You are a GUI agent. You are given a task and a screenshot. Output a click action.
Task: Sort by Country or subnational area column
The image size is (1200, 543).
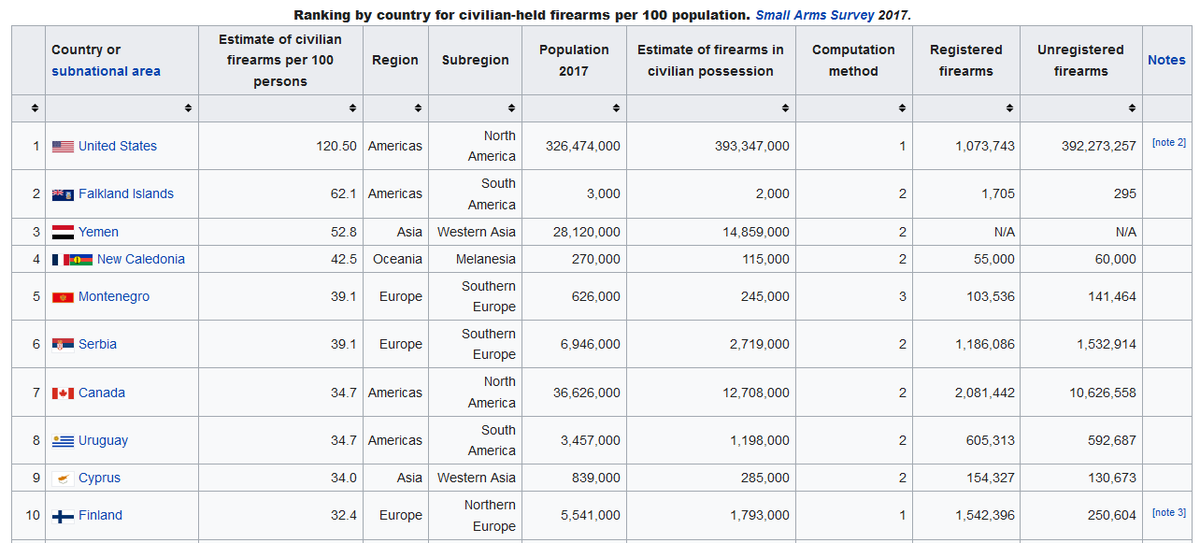coord(187,108)
